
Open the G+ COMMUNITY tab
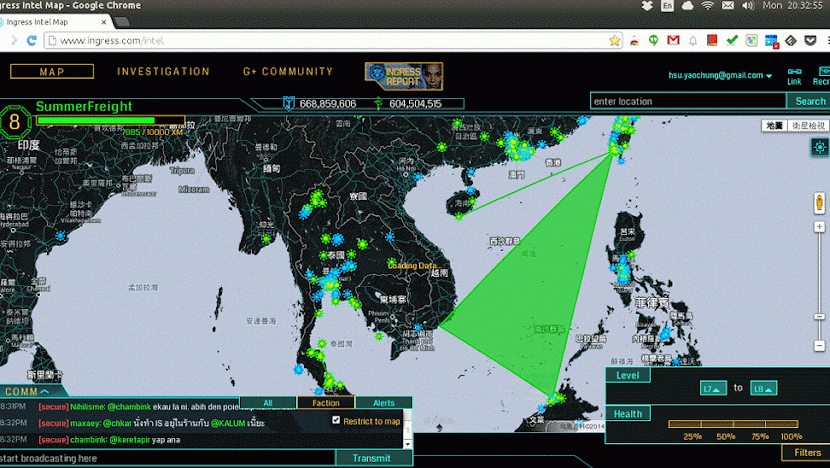(x=288, y=71)
